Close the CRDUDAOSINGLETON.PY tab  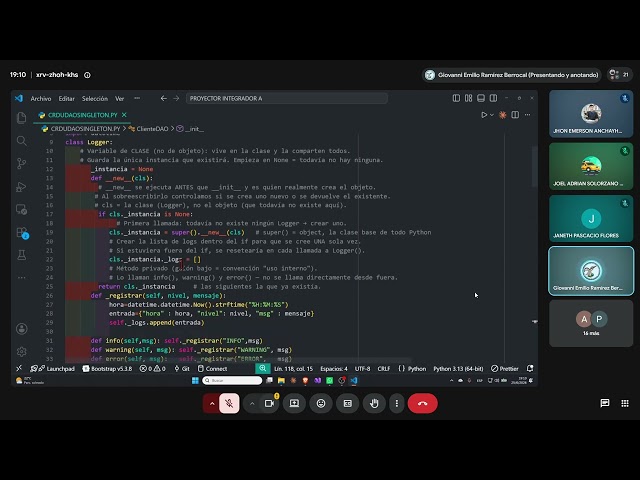[124, 115]
